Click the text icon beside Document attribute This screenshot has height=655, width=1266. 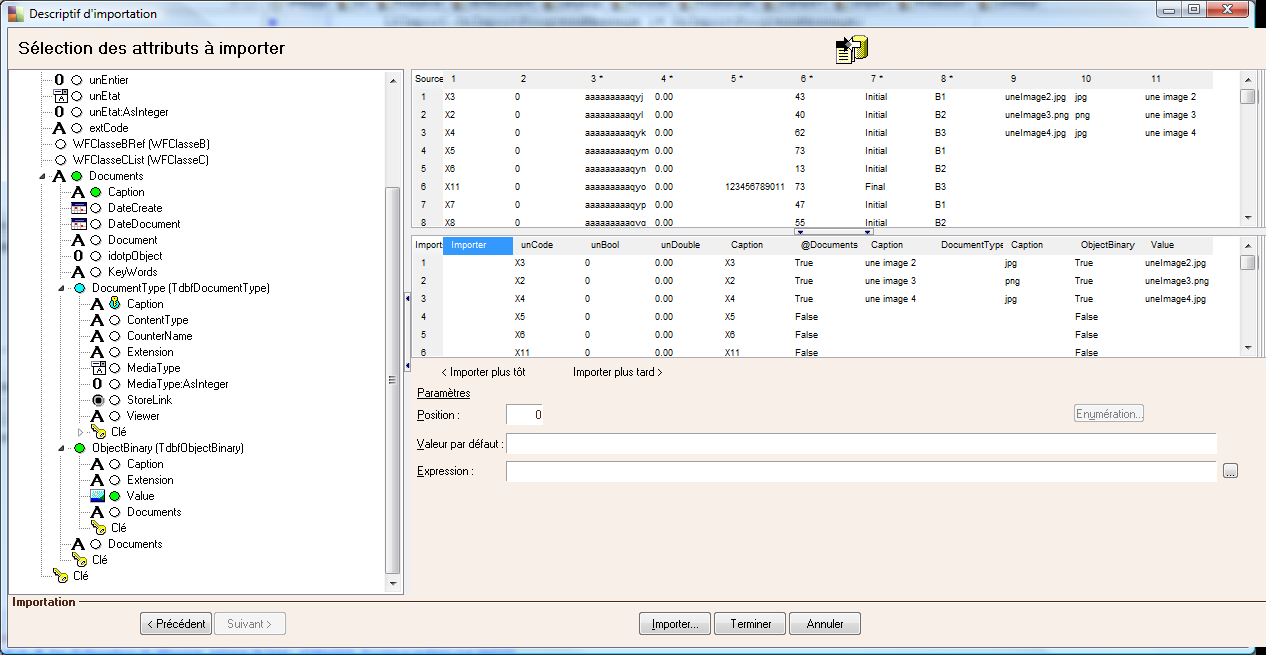[78, 240]
